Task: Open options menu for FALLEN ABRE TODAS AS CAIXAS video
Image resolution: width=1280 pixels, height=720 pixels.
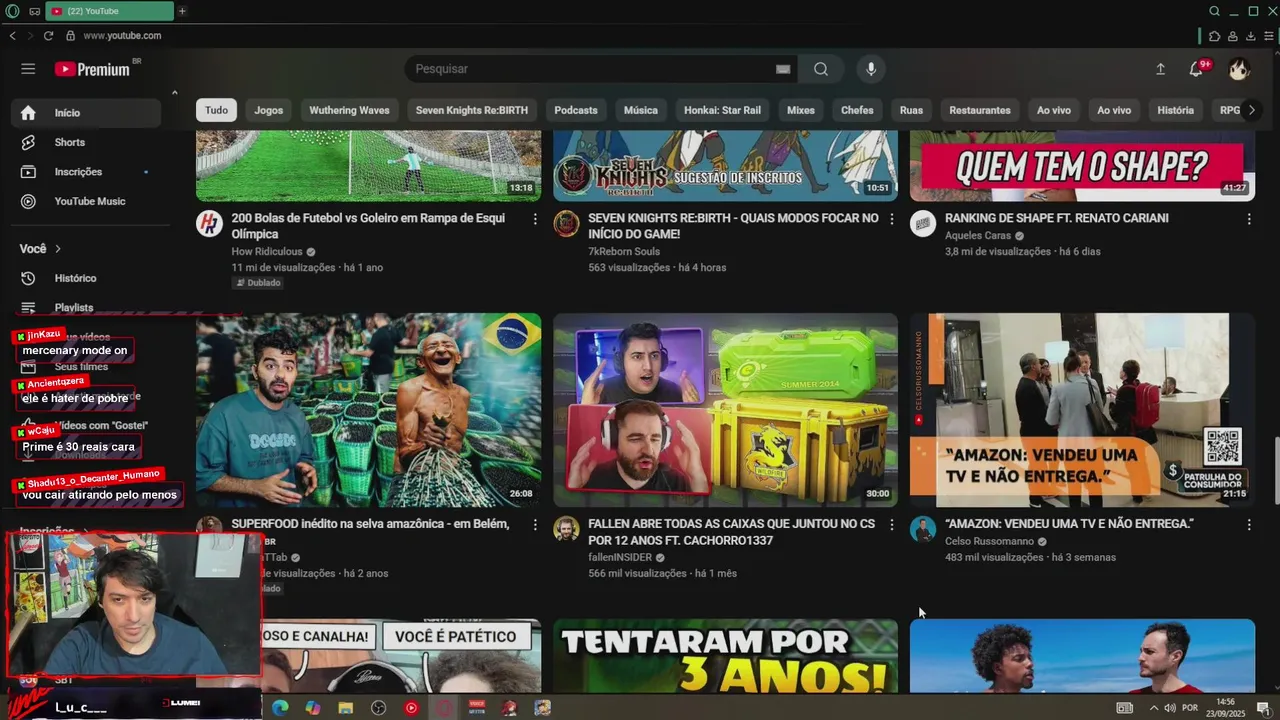Action: pos(892,524)
